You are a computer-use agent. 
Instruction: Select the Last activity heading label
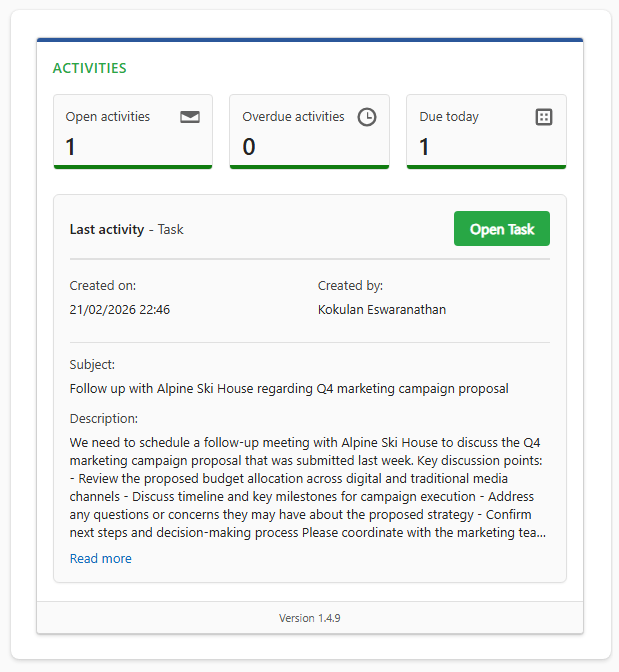click(107, 229)
